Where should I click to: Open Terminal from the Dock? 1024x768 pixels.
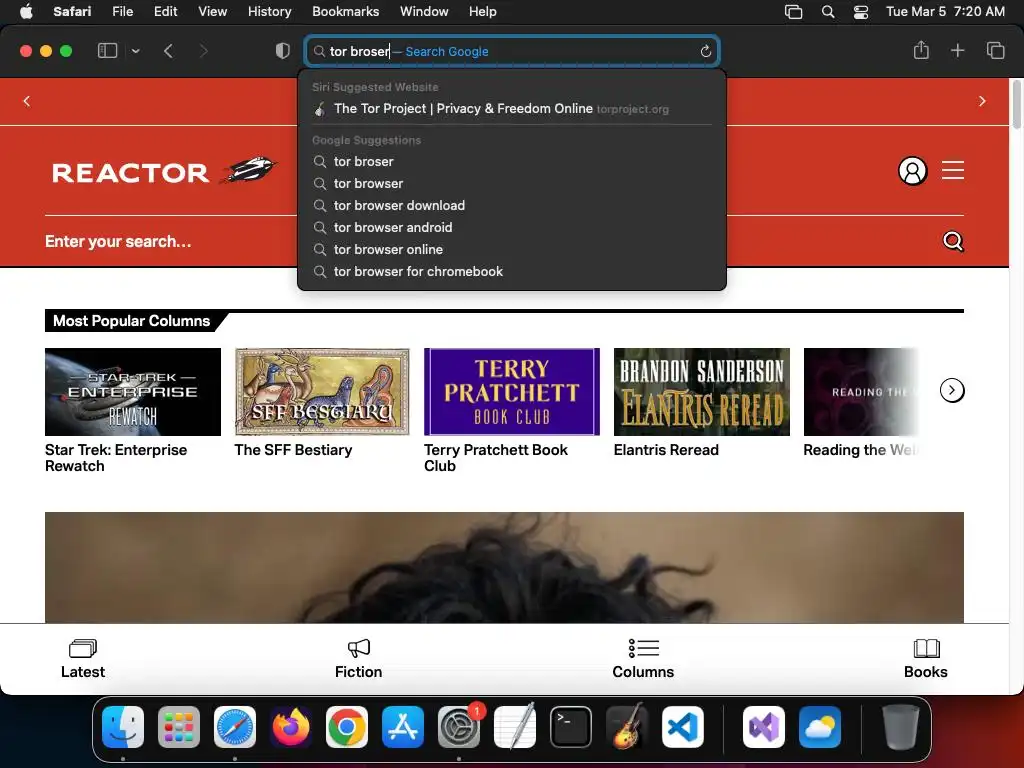[571, 727]
